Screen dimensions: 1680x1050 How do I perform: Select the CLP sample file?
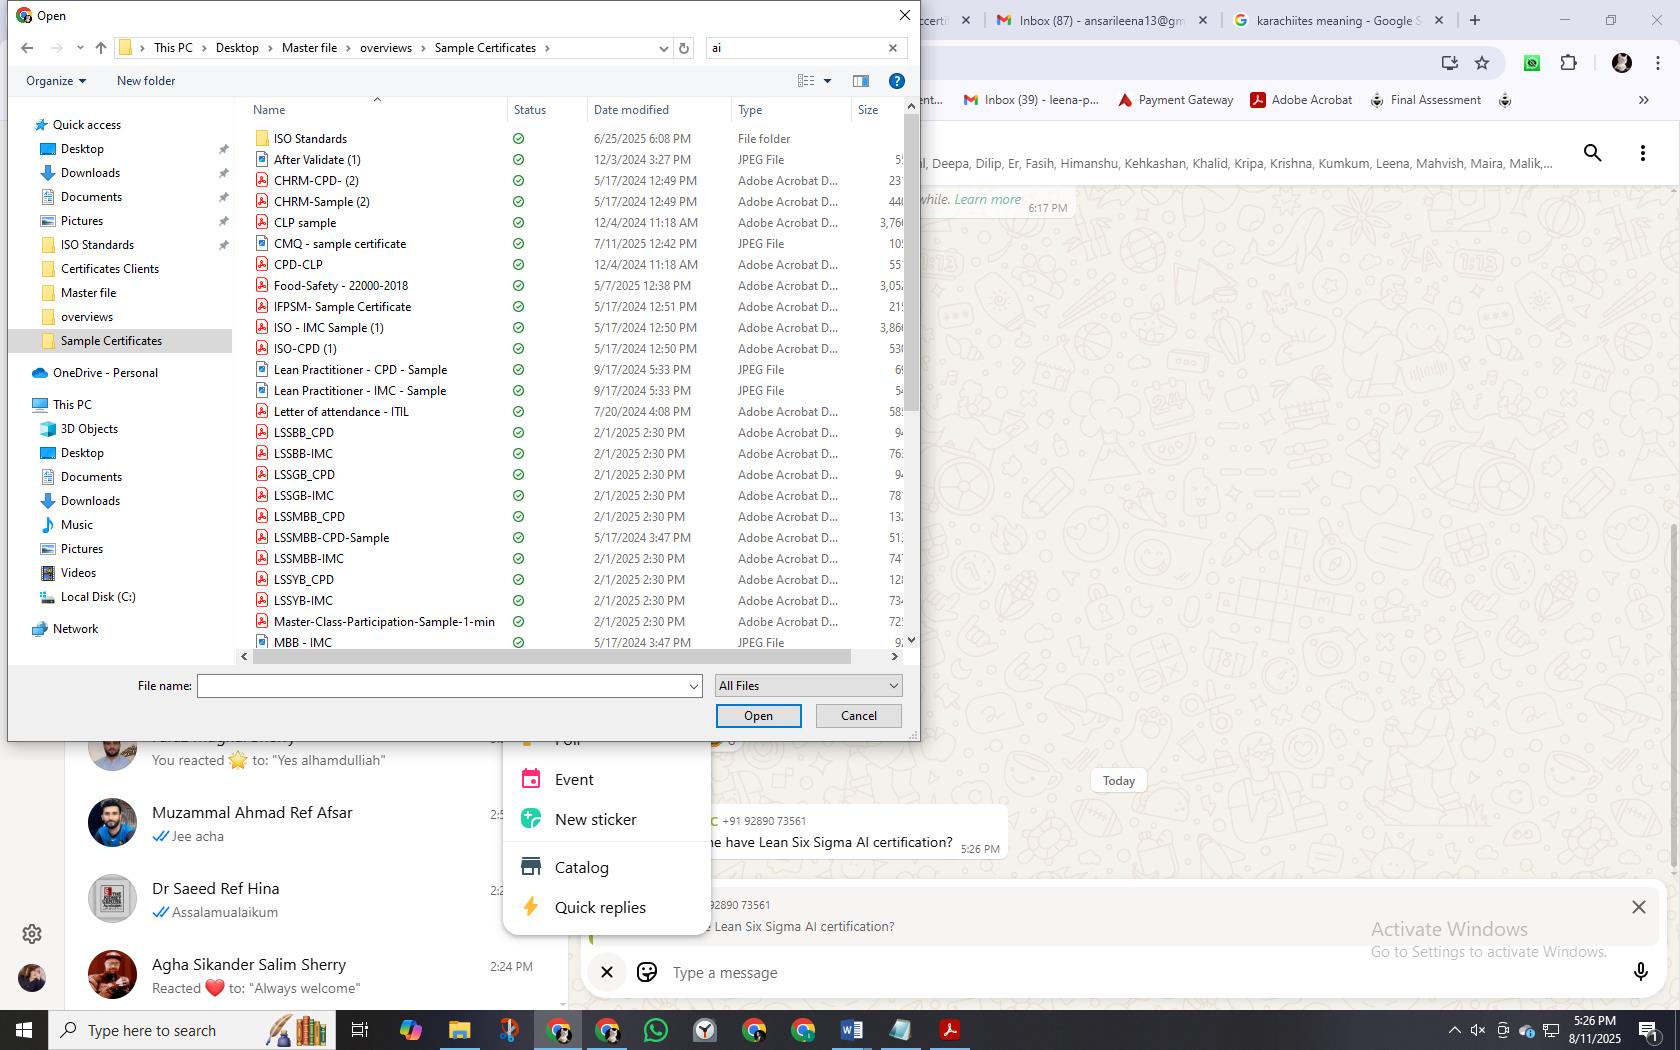(305, 223)
